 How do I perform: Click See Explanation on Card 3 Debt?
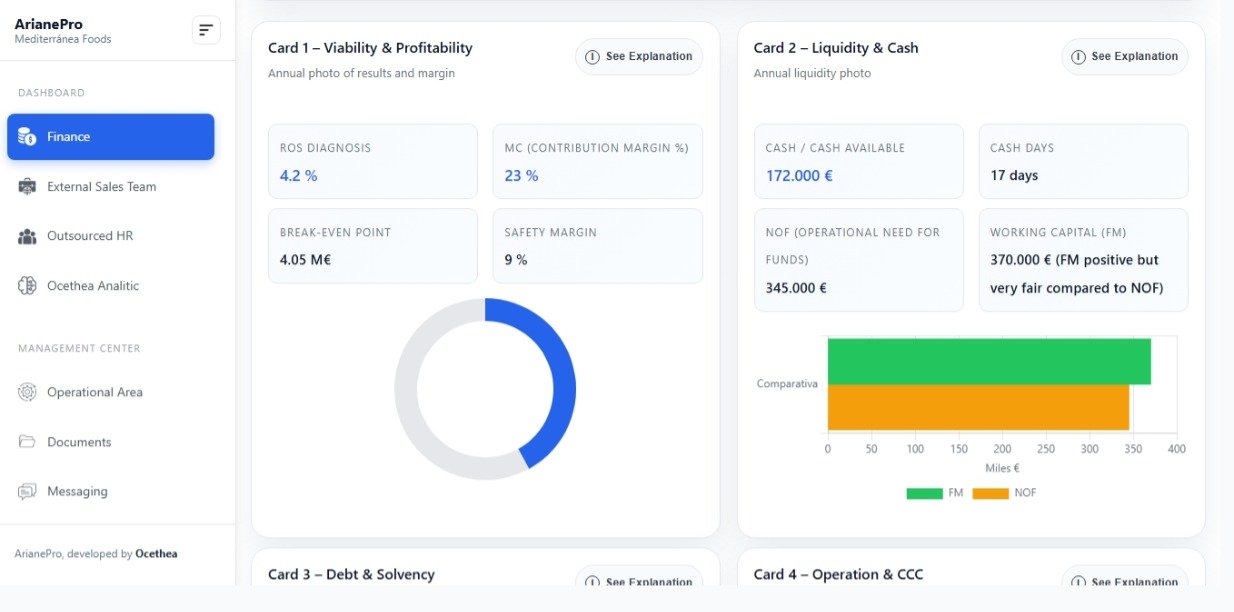[639, 581]
